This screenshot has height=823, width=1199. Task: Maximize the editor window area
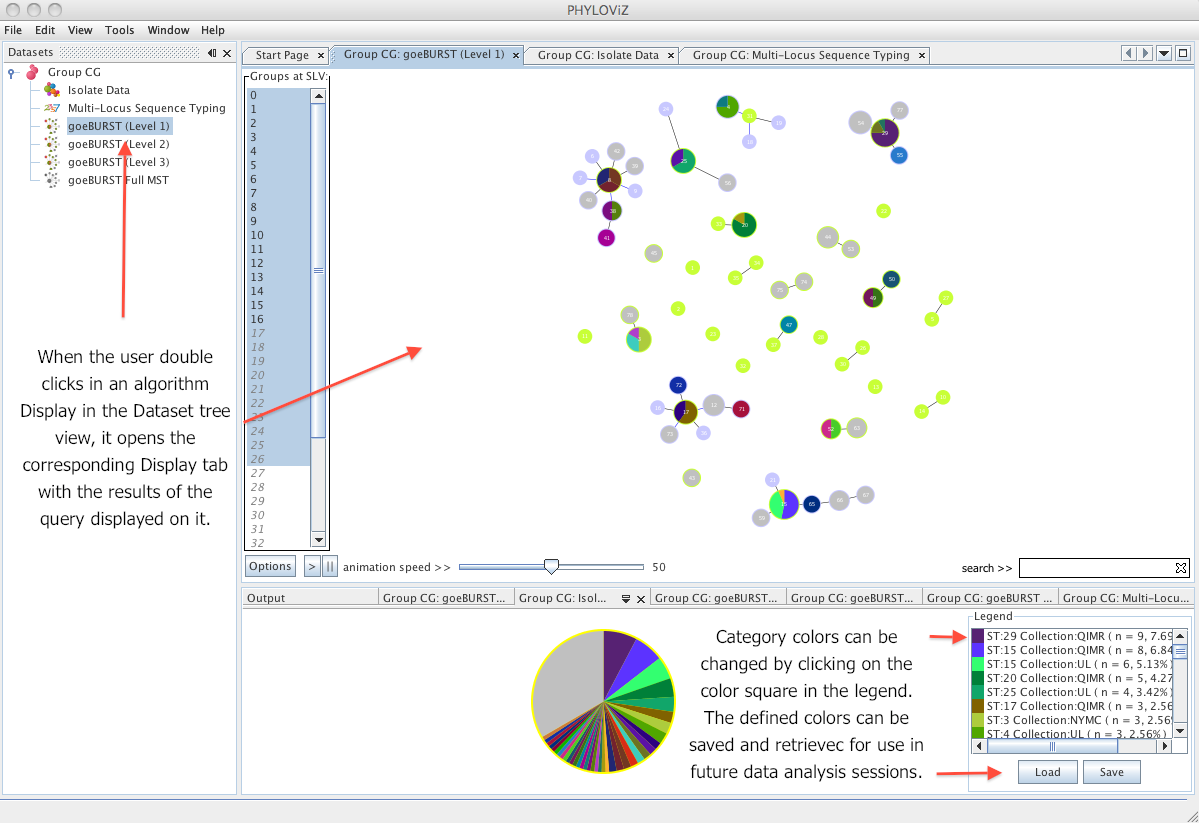(1183, 53)
